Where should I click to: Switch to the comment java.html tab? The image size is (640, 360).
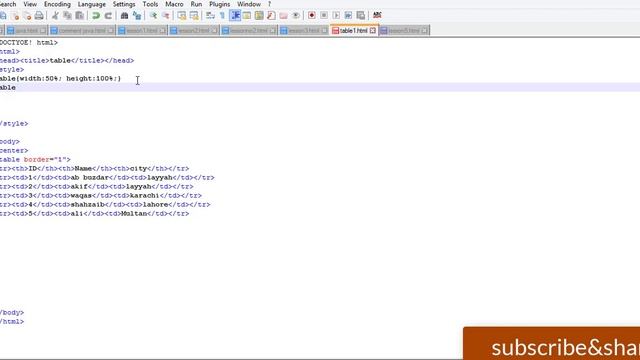point(82,31)
